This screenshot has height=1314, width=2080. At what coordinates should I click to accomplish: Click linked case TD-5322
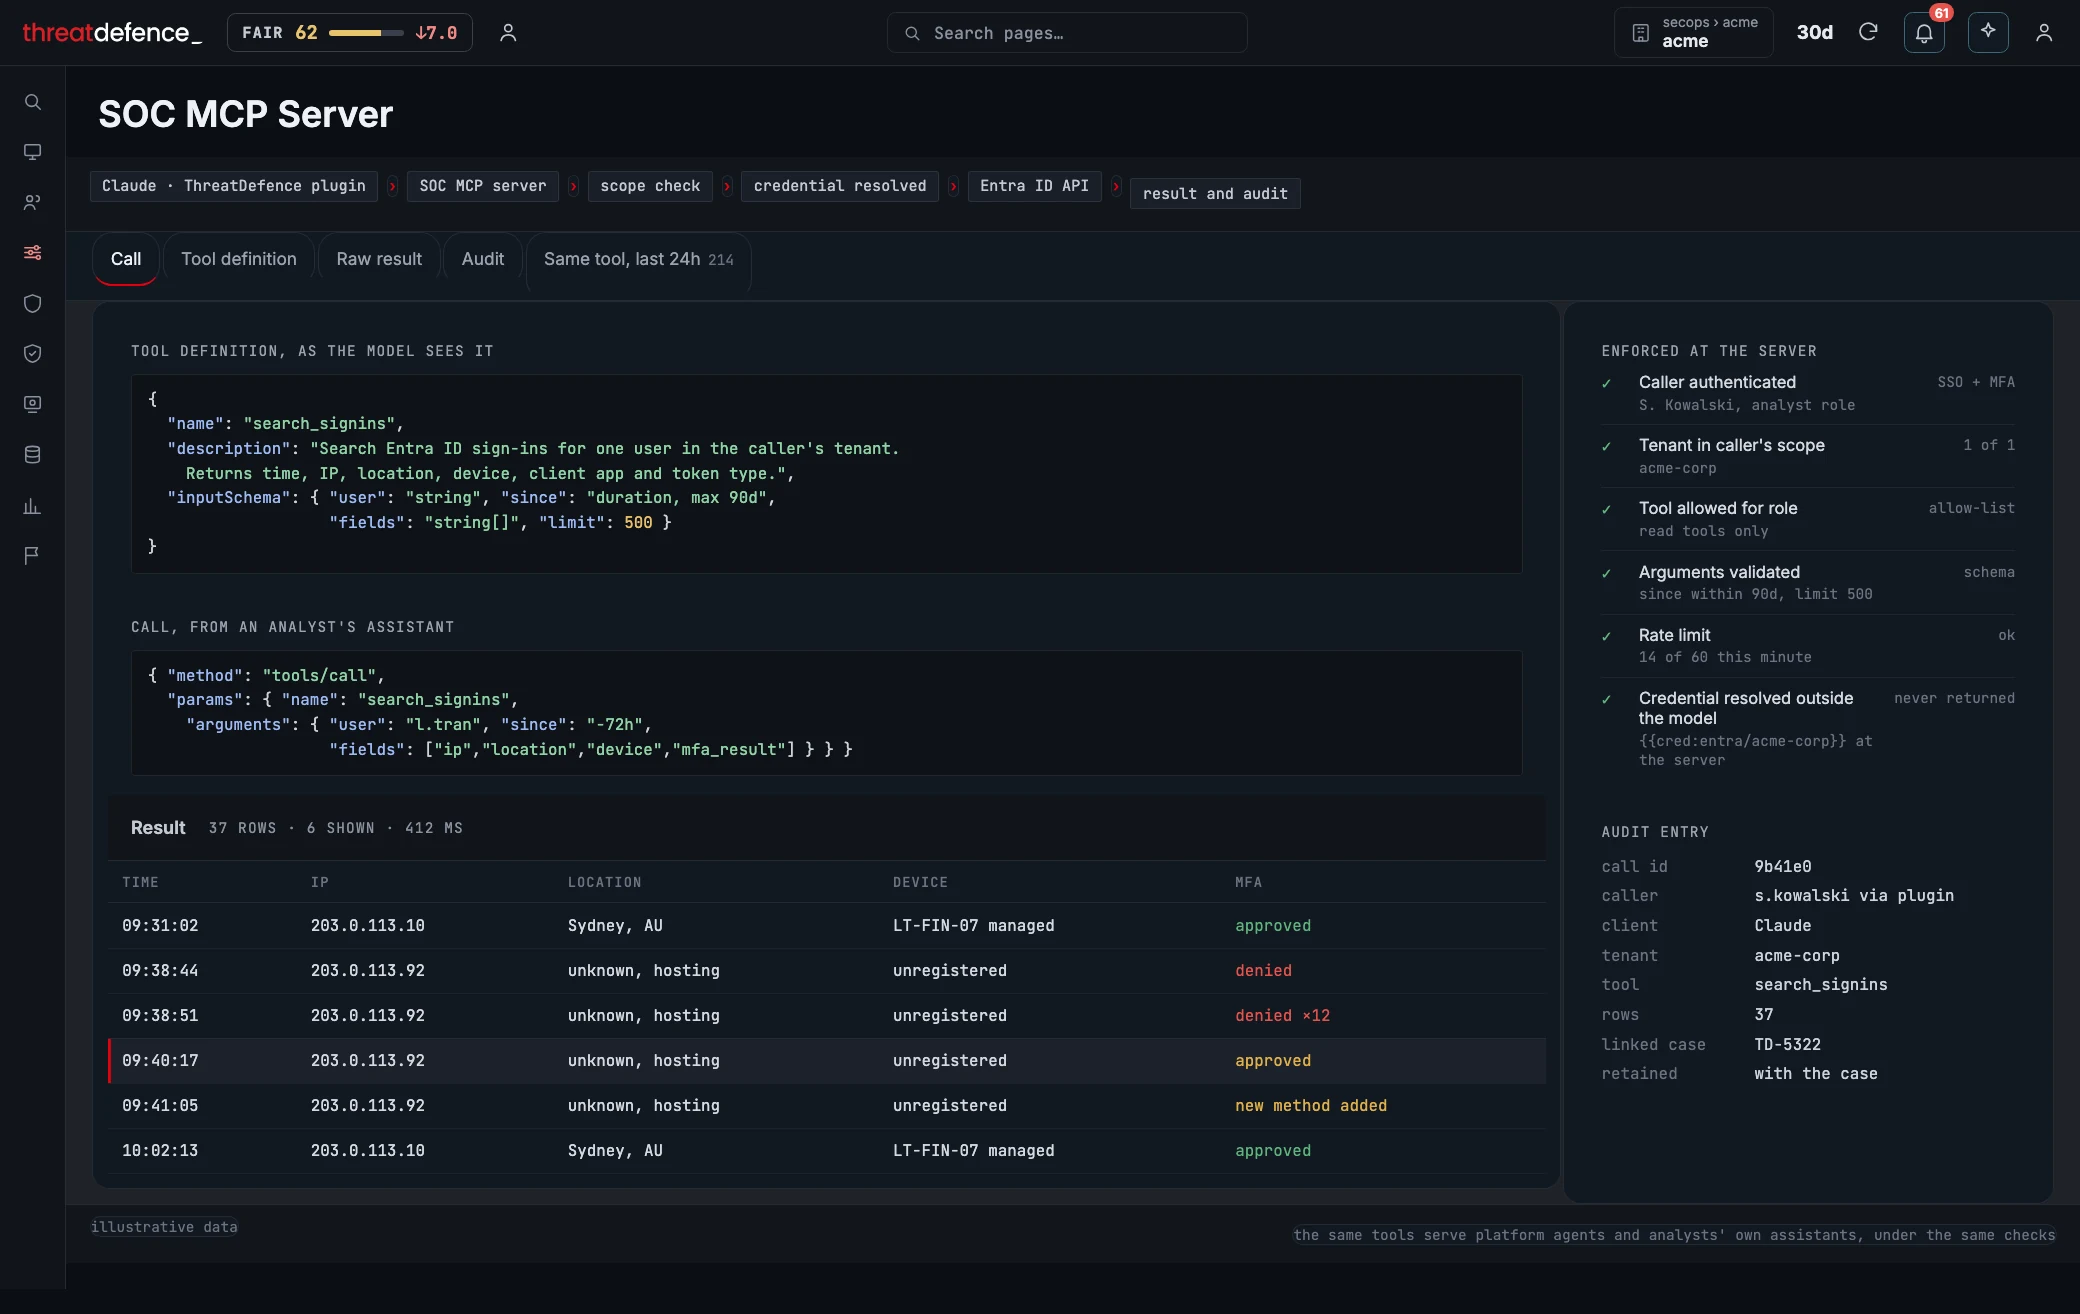tap(1787, 1044)
